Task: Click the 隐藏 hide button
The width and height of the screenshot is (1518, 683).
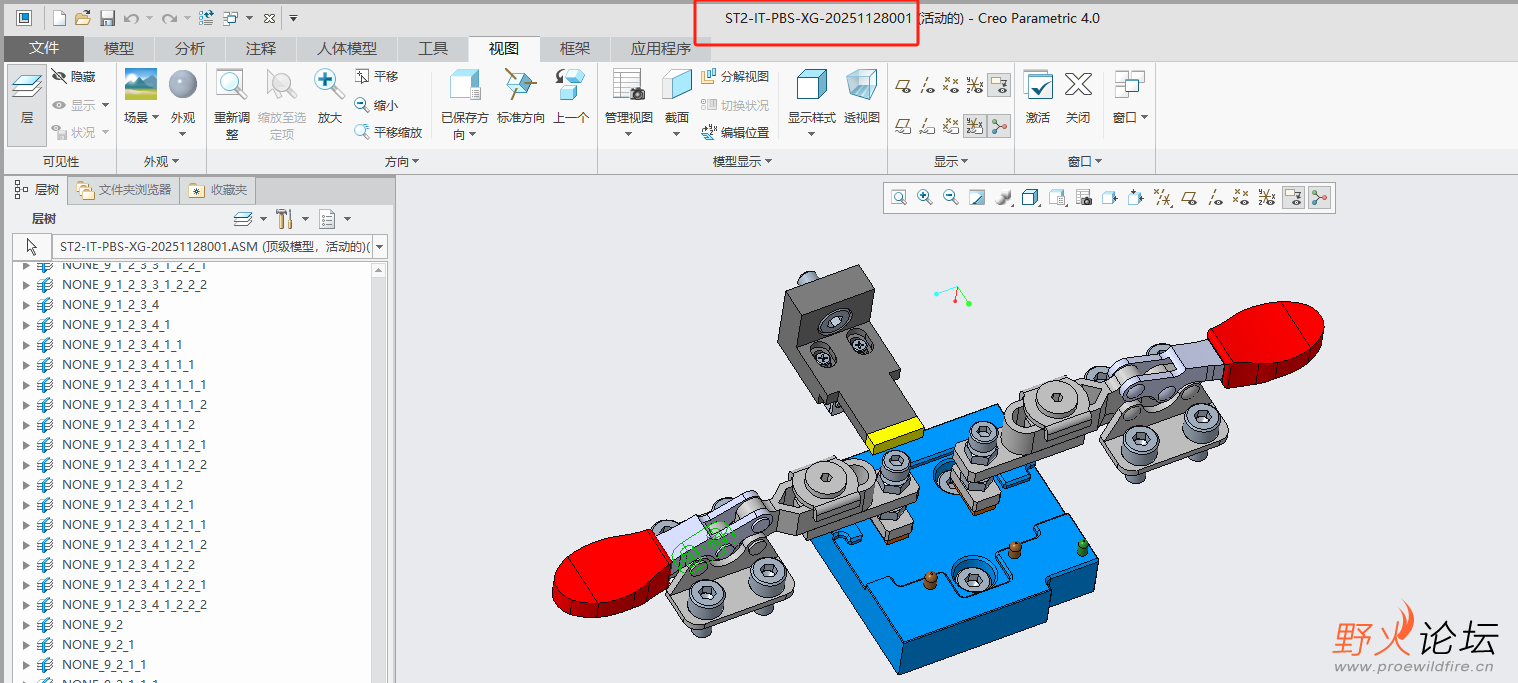Action: pos(74,76)
